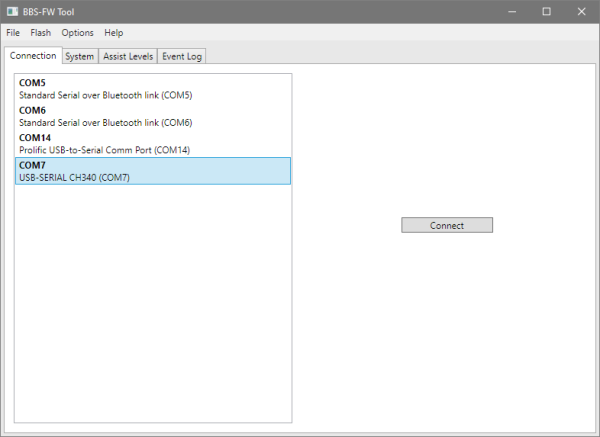This screenshot has height=437, width=600.
Task: Click the BBS-FW Tool app icon
Action: coord(11,11)
